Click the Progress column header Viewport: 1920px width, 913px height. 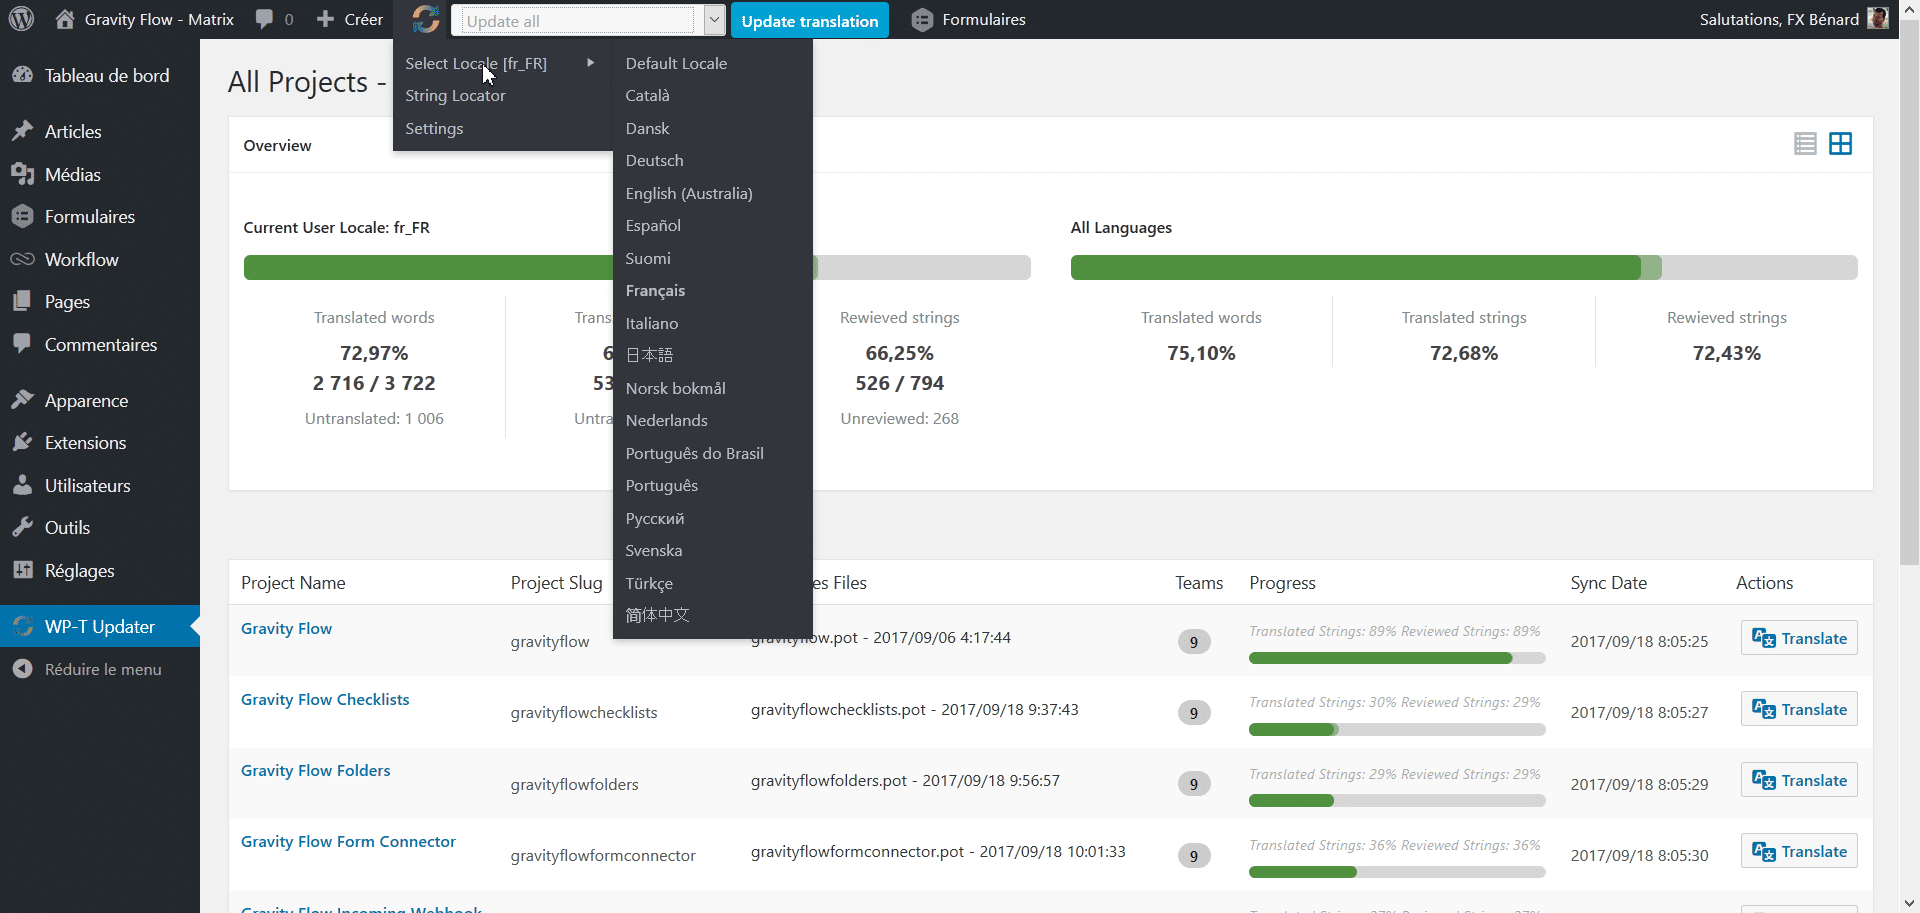pyautogui.click(x=1282, y=583)
